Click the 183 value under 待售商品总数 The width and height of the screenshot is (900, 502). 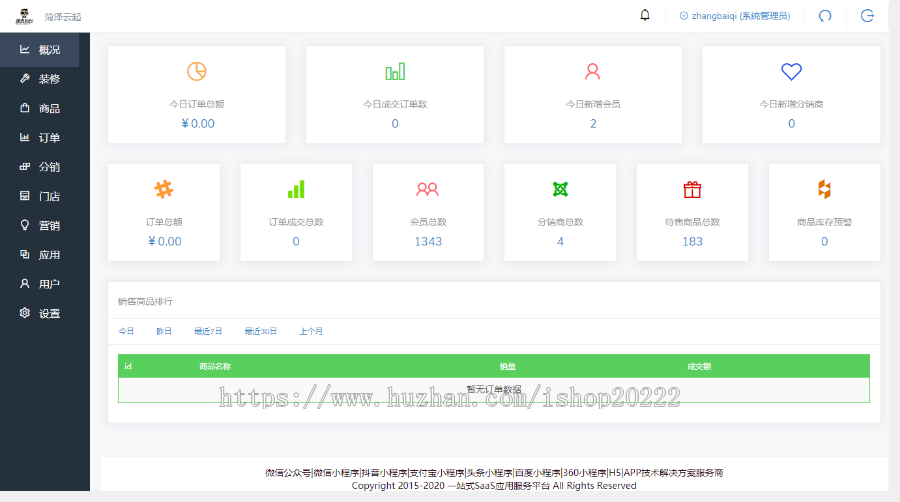[692, 242]
